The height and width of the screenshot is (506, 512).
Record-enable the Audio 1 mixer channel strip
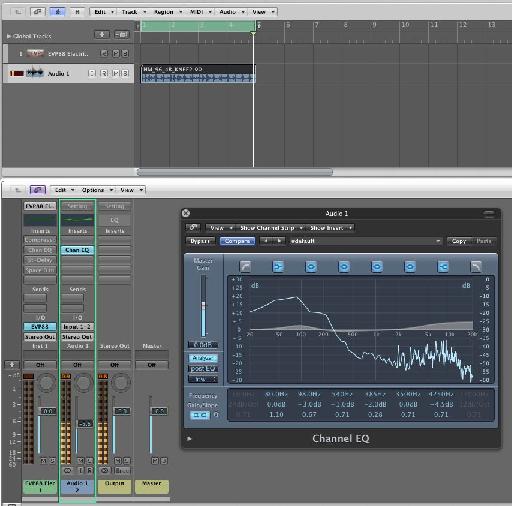coord(89,470)
